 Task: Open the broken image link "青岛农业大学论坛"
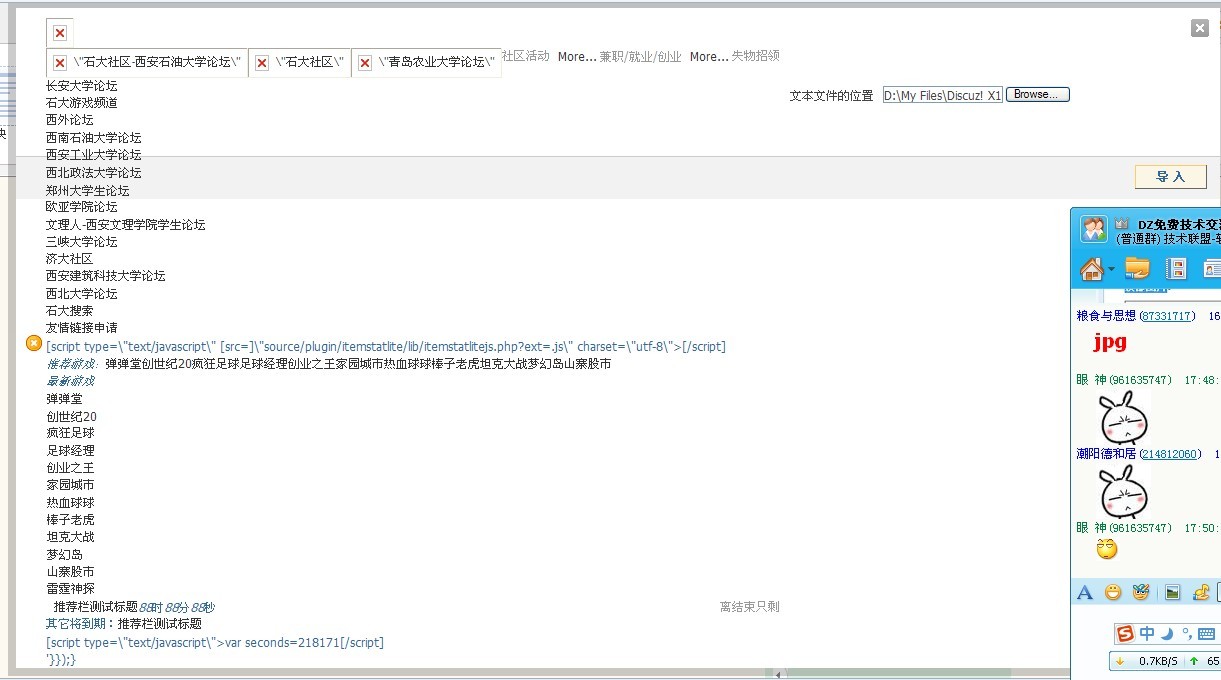tap(427, 62)
